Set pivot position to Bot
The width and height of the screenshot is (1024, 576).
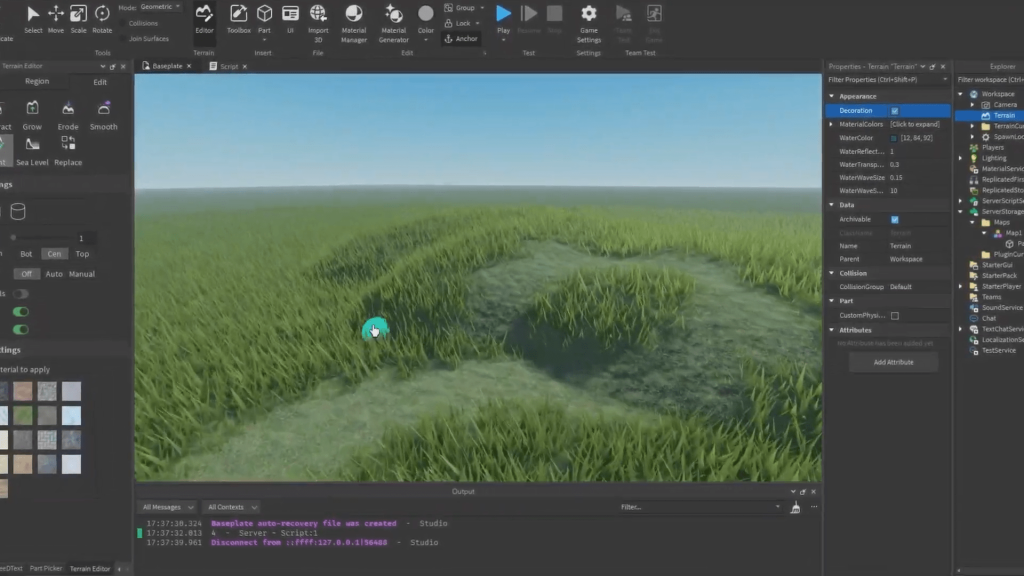pyautogui.click(x=26, y=254)
